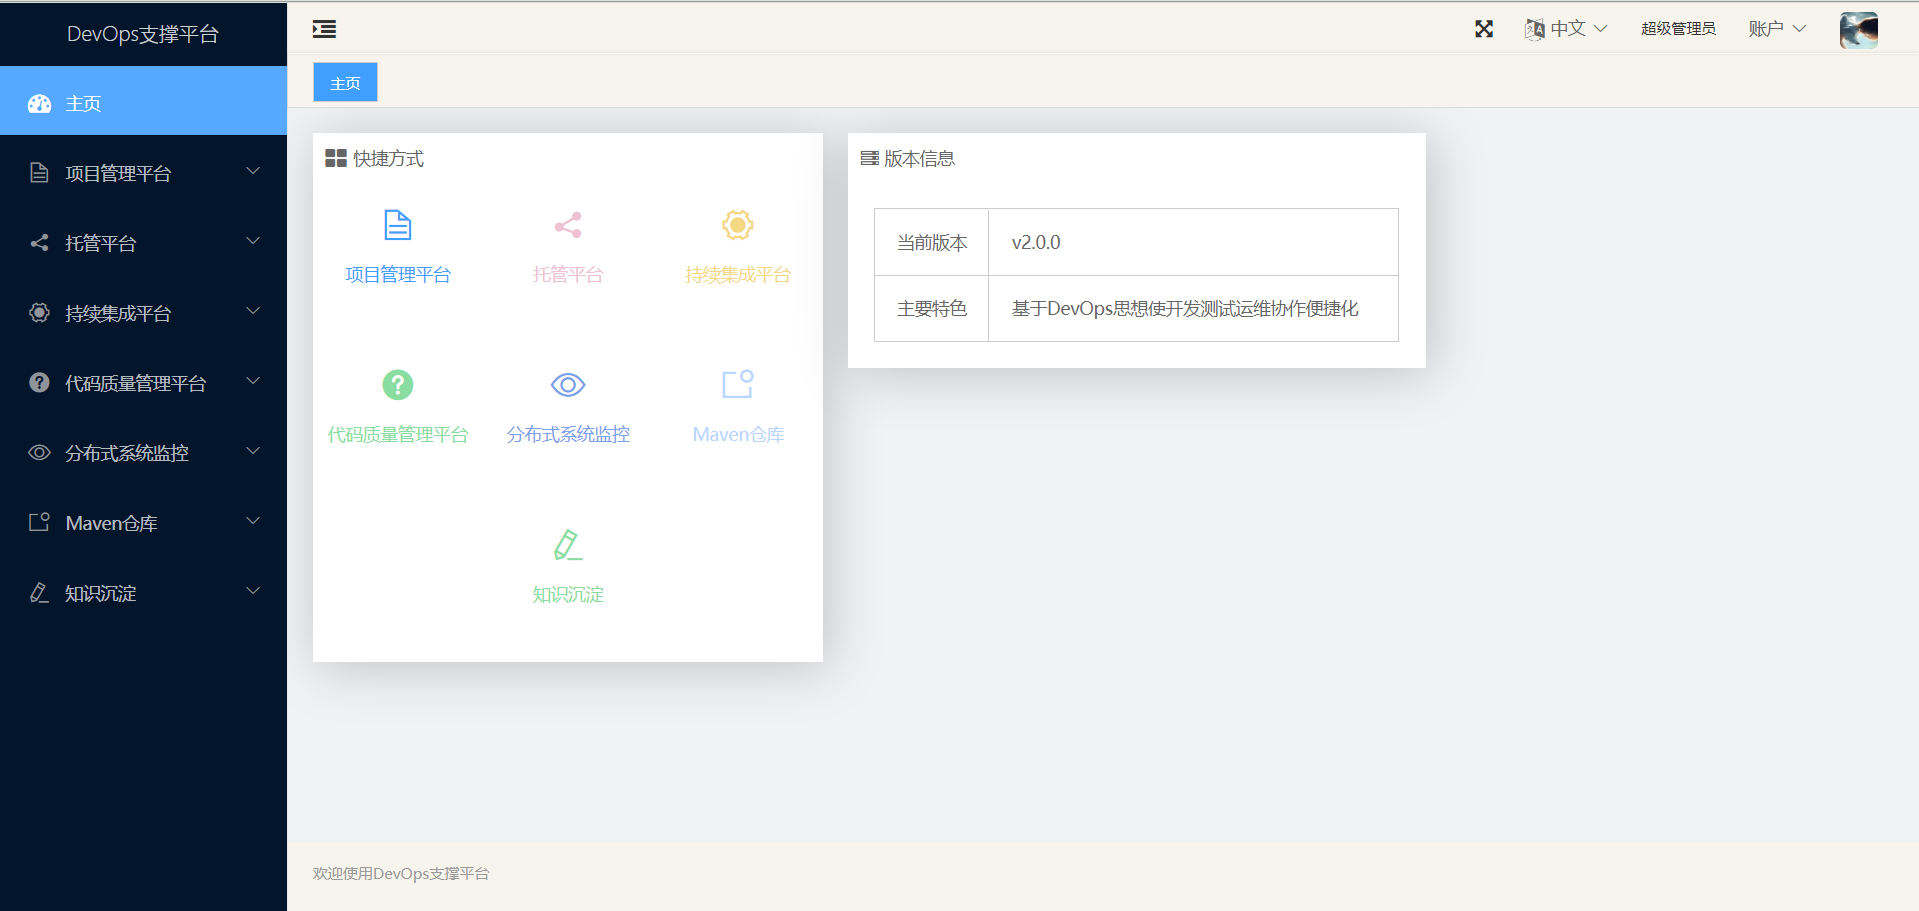The image size is (1919, 911).
Task: Open the Maven仓库 shortcut icon
Action: point(737,385)
